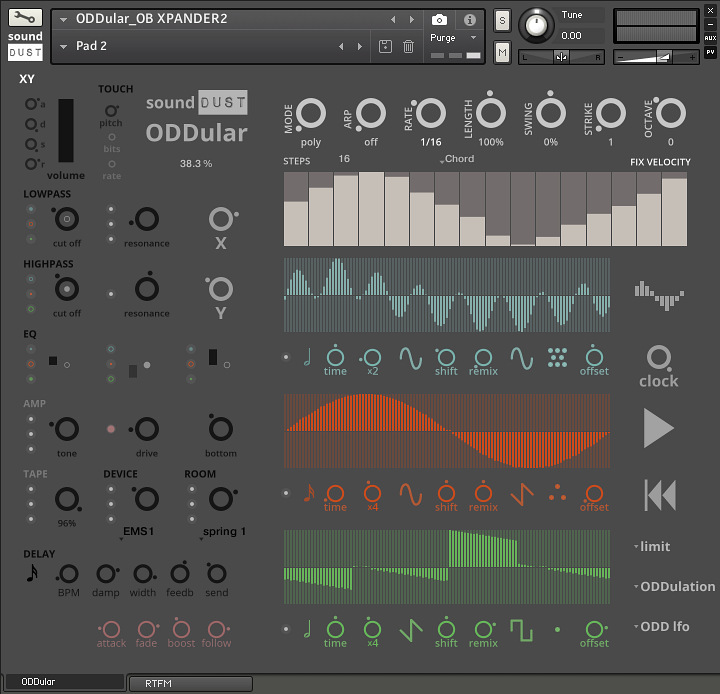This screenshot has width=720, height=694.
Task: Click the MODE poly knob
Action: 311,113
